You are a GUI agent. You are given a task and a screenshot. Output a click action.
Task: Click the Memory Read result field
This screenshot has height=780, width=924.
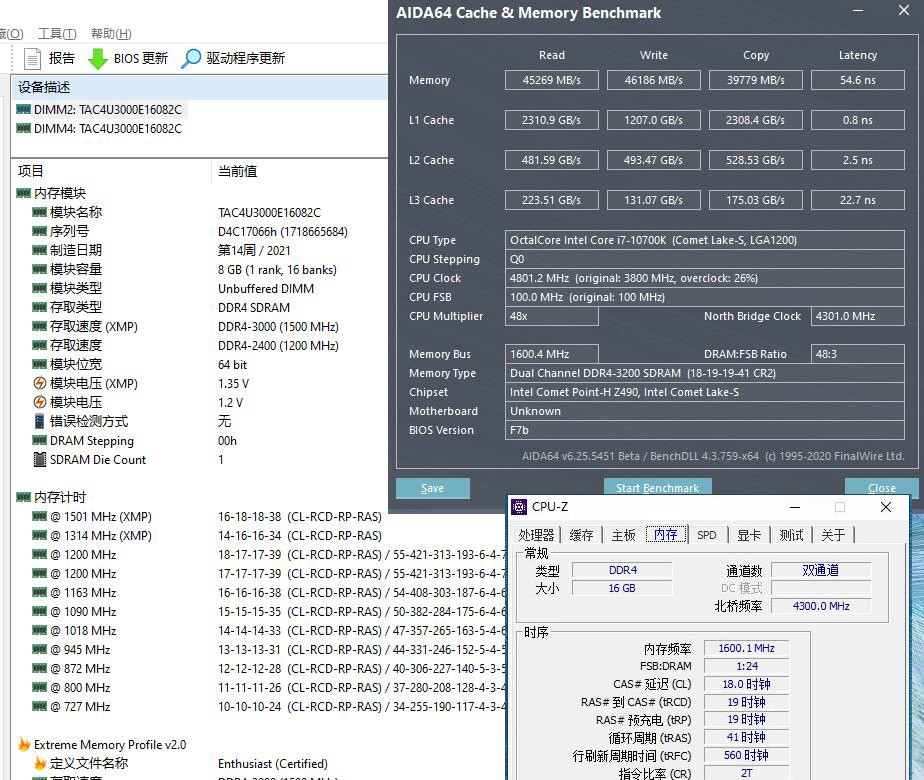(x=551, y=80)
